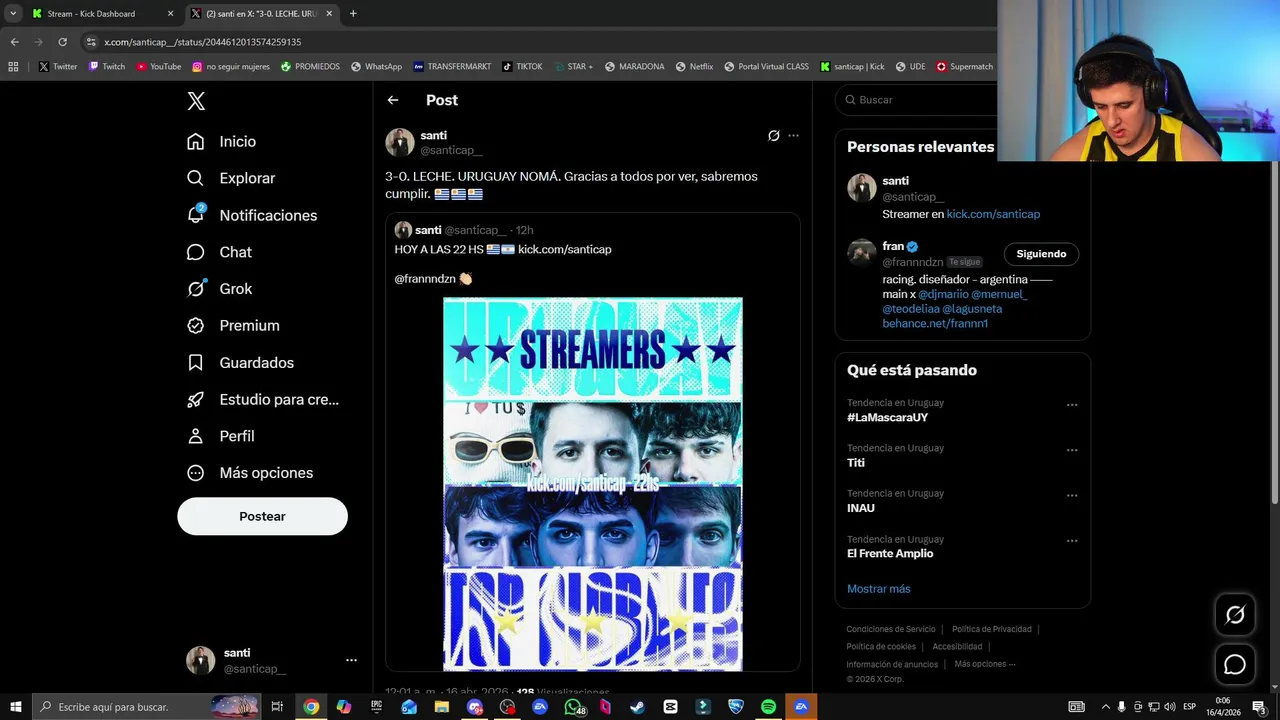Screen dimensions: 1280x720
Task: Open the three-dot menu on the post
Action: (x=793, y=136)
